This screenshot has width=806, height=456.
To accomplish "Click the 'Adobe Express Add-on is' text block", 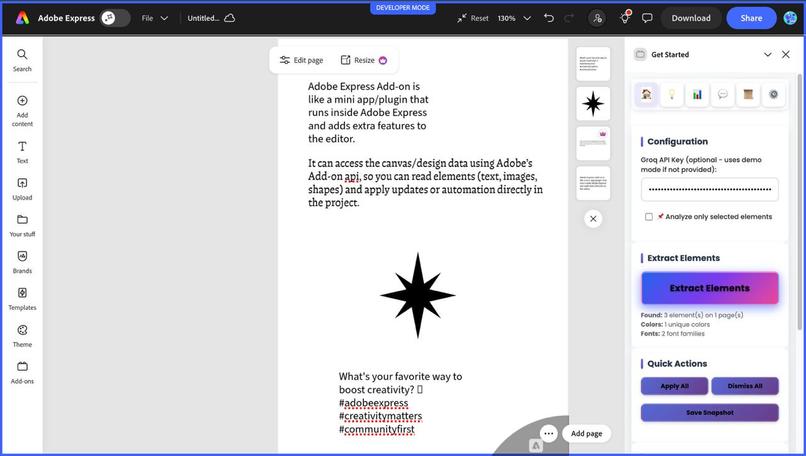I will click(368, 112).
